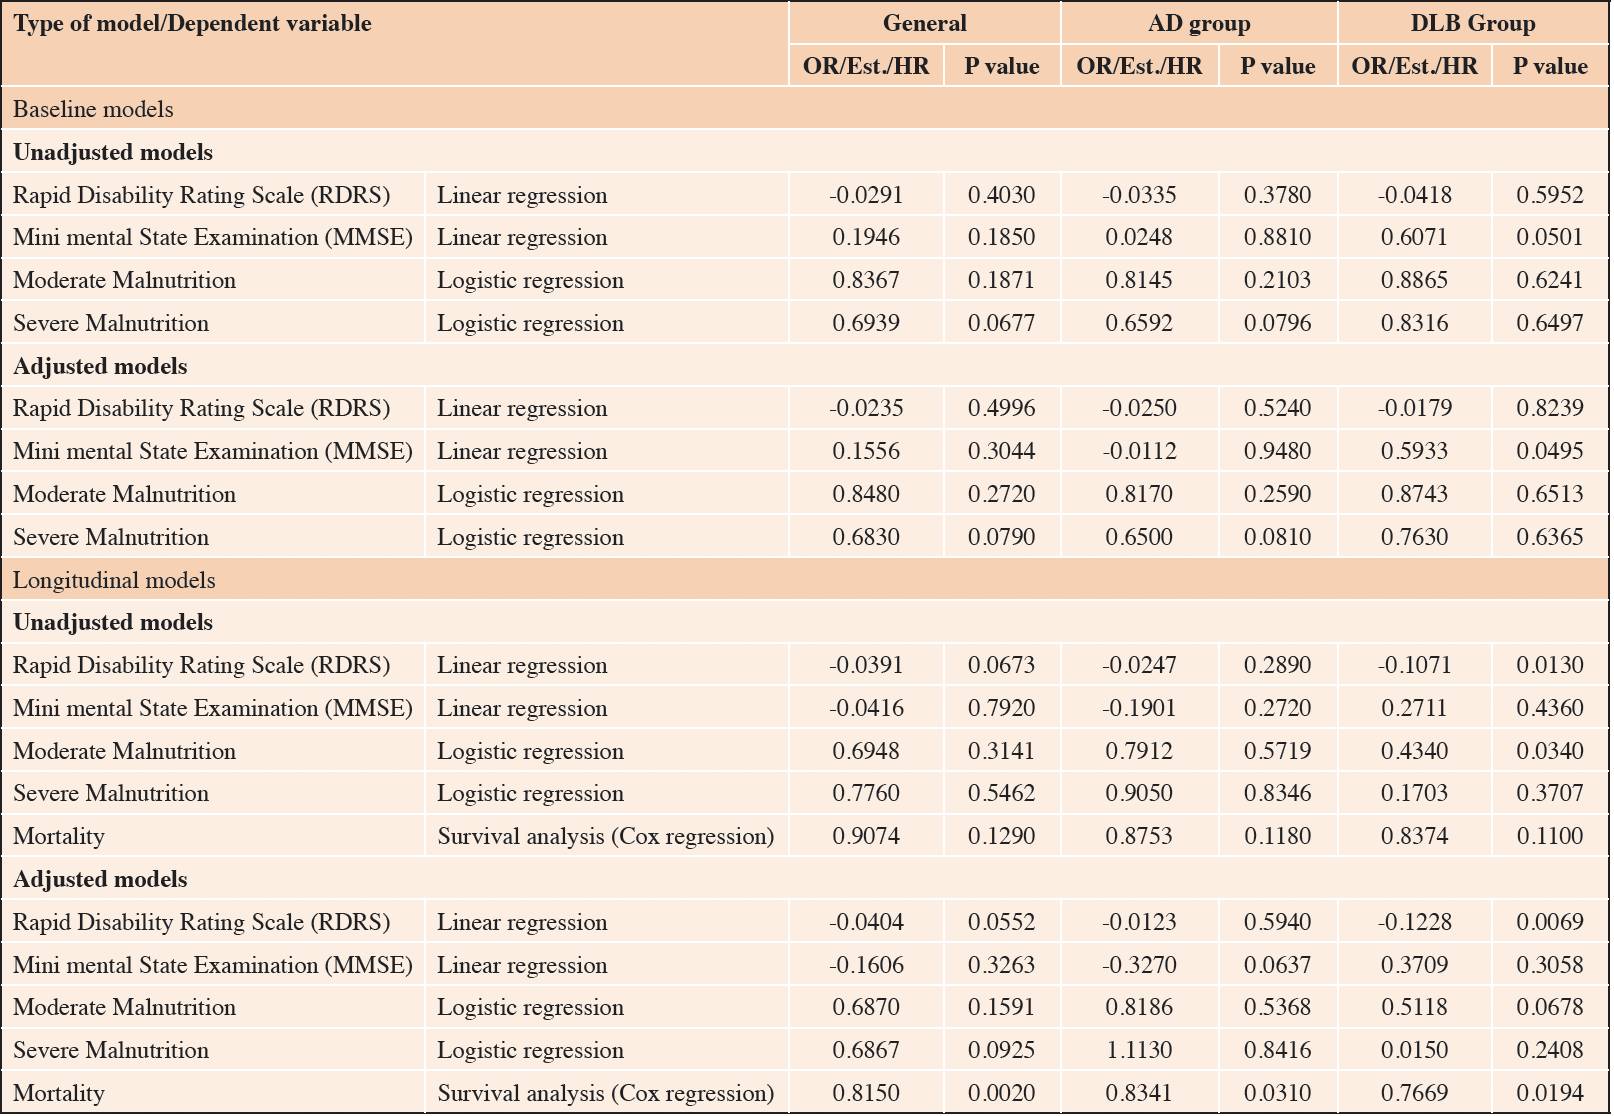Select the P value 0.0069
This screenshot has height=1116, width=1614.
(x=1550, y=922)
